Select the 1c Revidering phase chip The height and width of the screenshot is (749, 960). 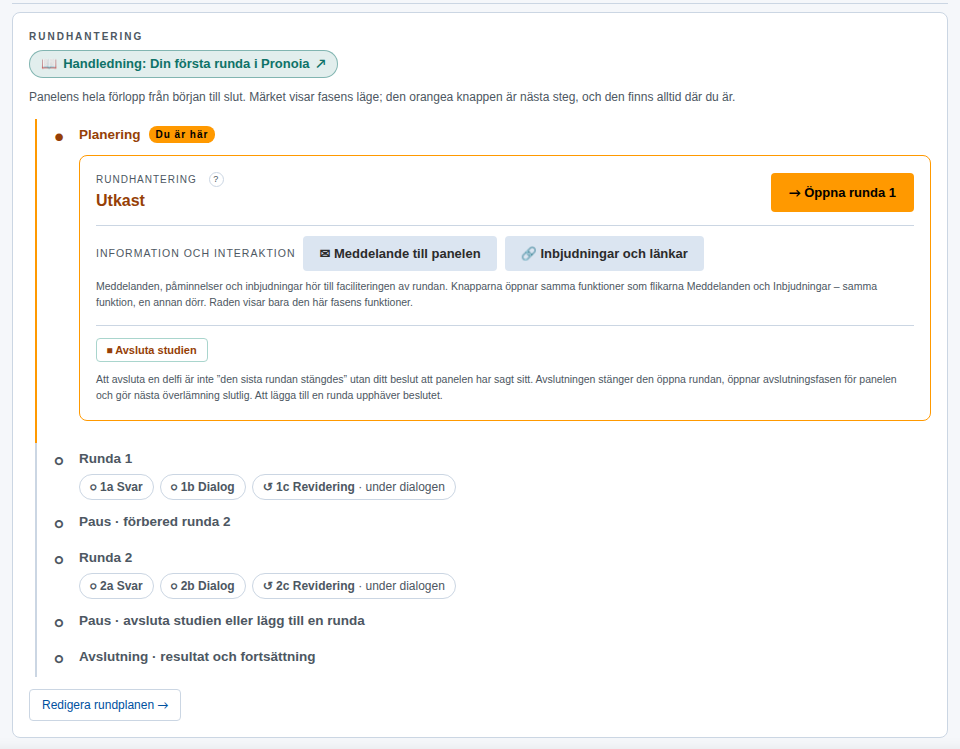click(354, 487)
